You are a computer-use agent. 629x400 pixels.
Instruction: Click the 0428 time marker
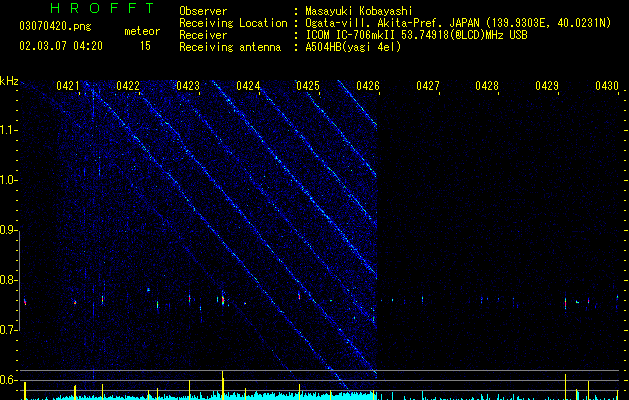pyautogui.click(x=487, y=85)
